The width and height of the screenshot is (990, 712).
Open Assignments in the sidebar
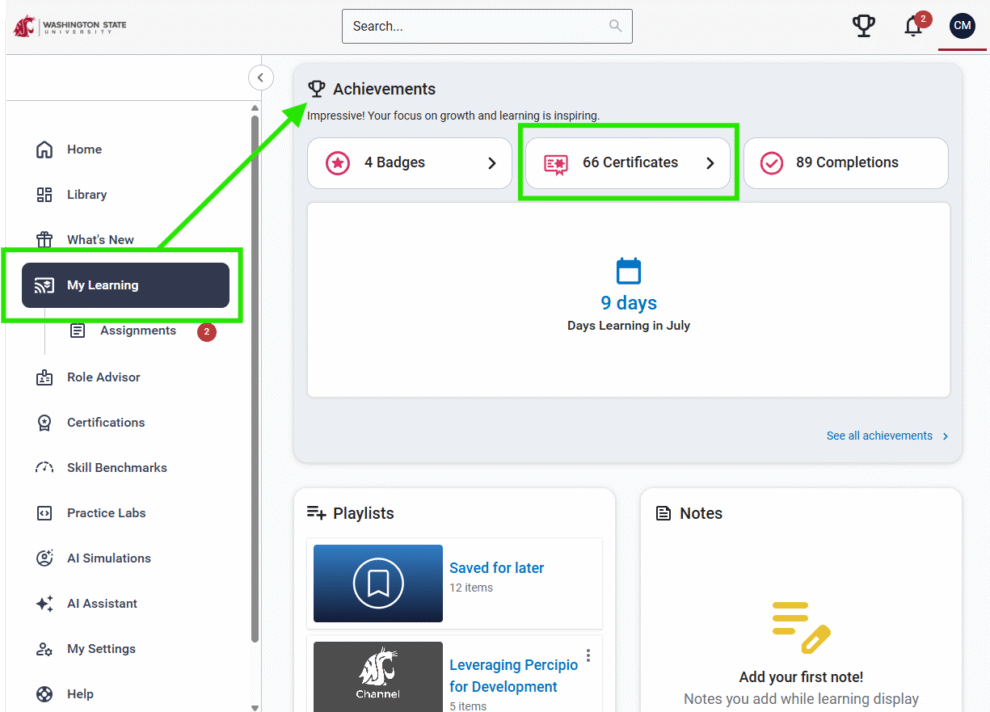[x=137, y=331]
